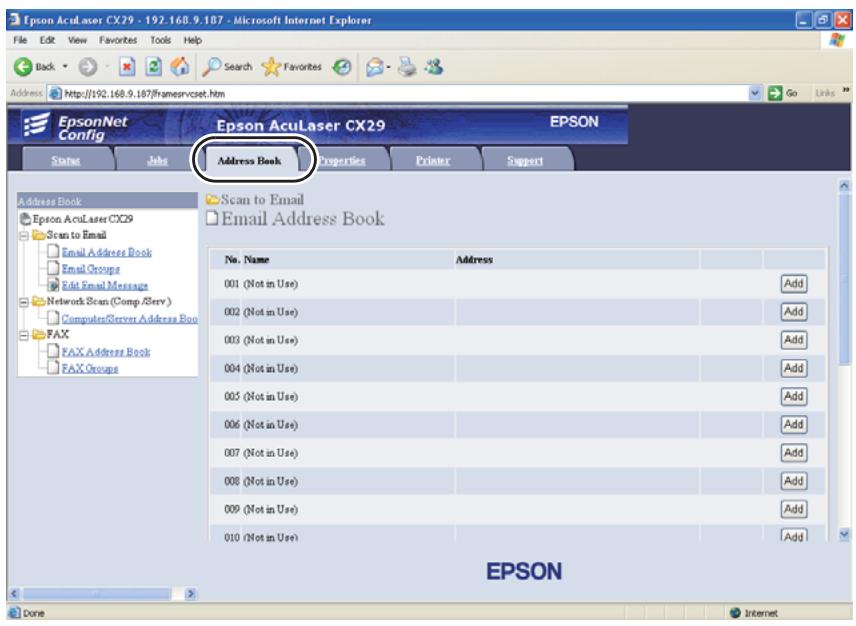The width and height of the screenshot is (856, 626).
Task: Open Back button history dropdown arrow
Action: (65, 67)
